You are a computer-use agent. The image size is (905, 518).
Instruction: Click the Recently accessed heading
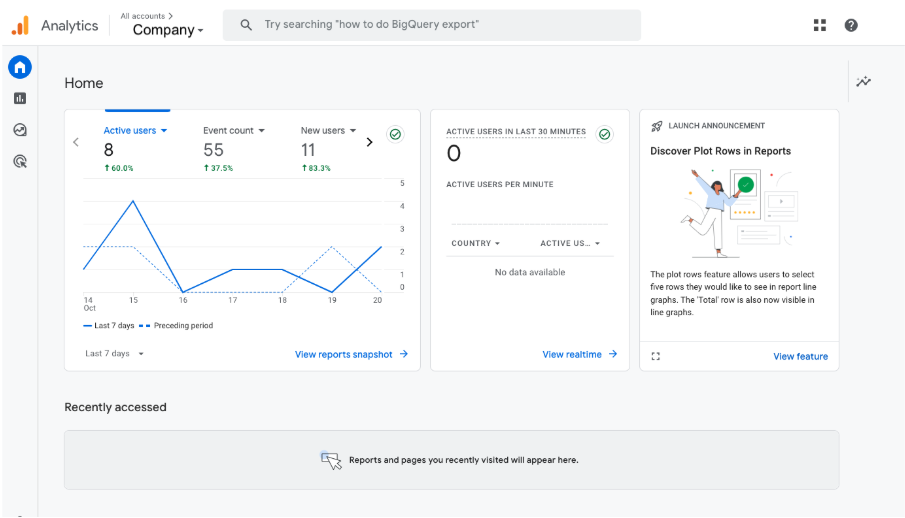tap(115, 407)
